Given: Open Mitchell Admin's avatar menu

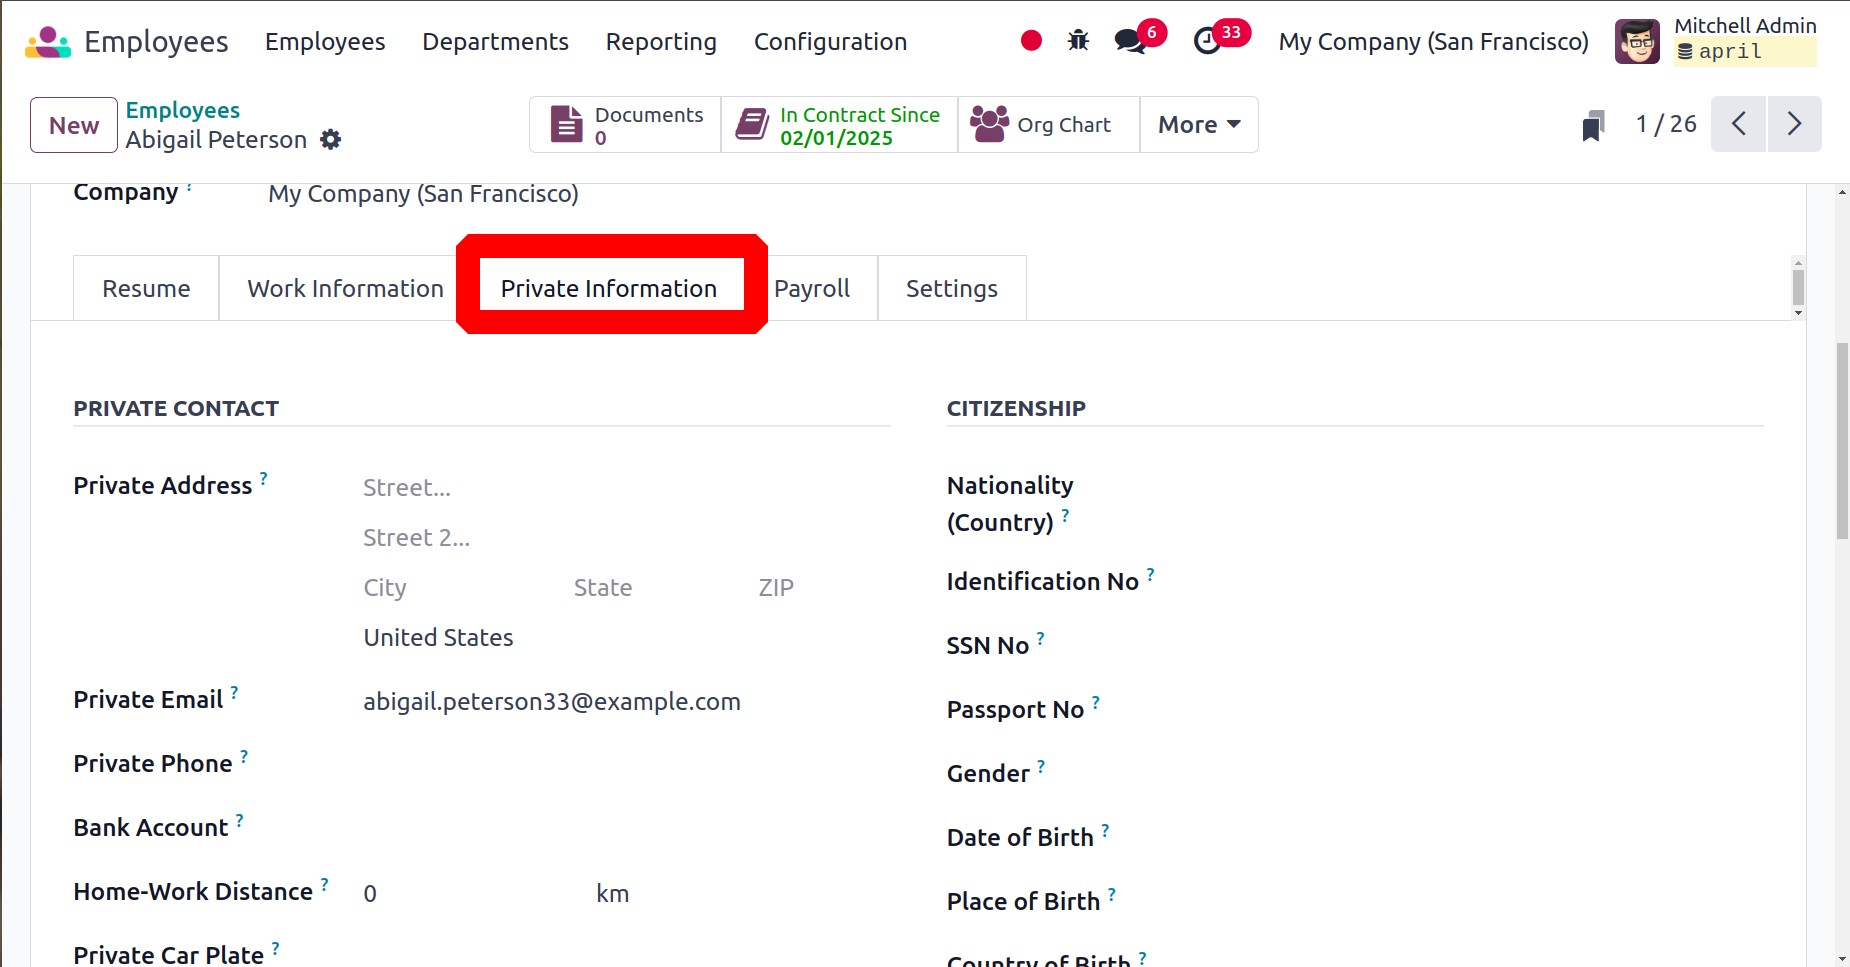Looking at the screenshot, I should [1637, 42].
